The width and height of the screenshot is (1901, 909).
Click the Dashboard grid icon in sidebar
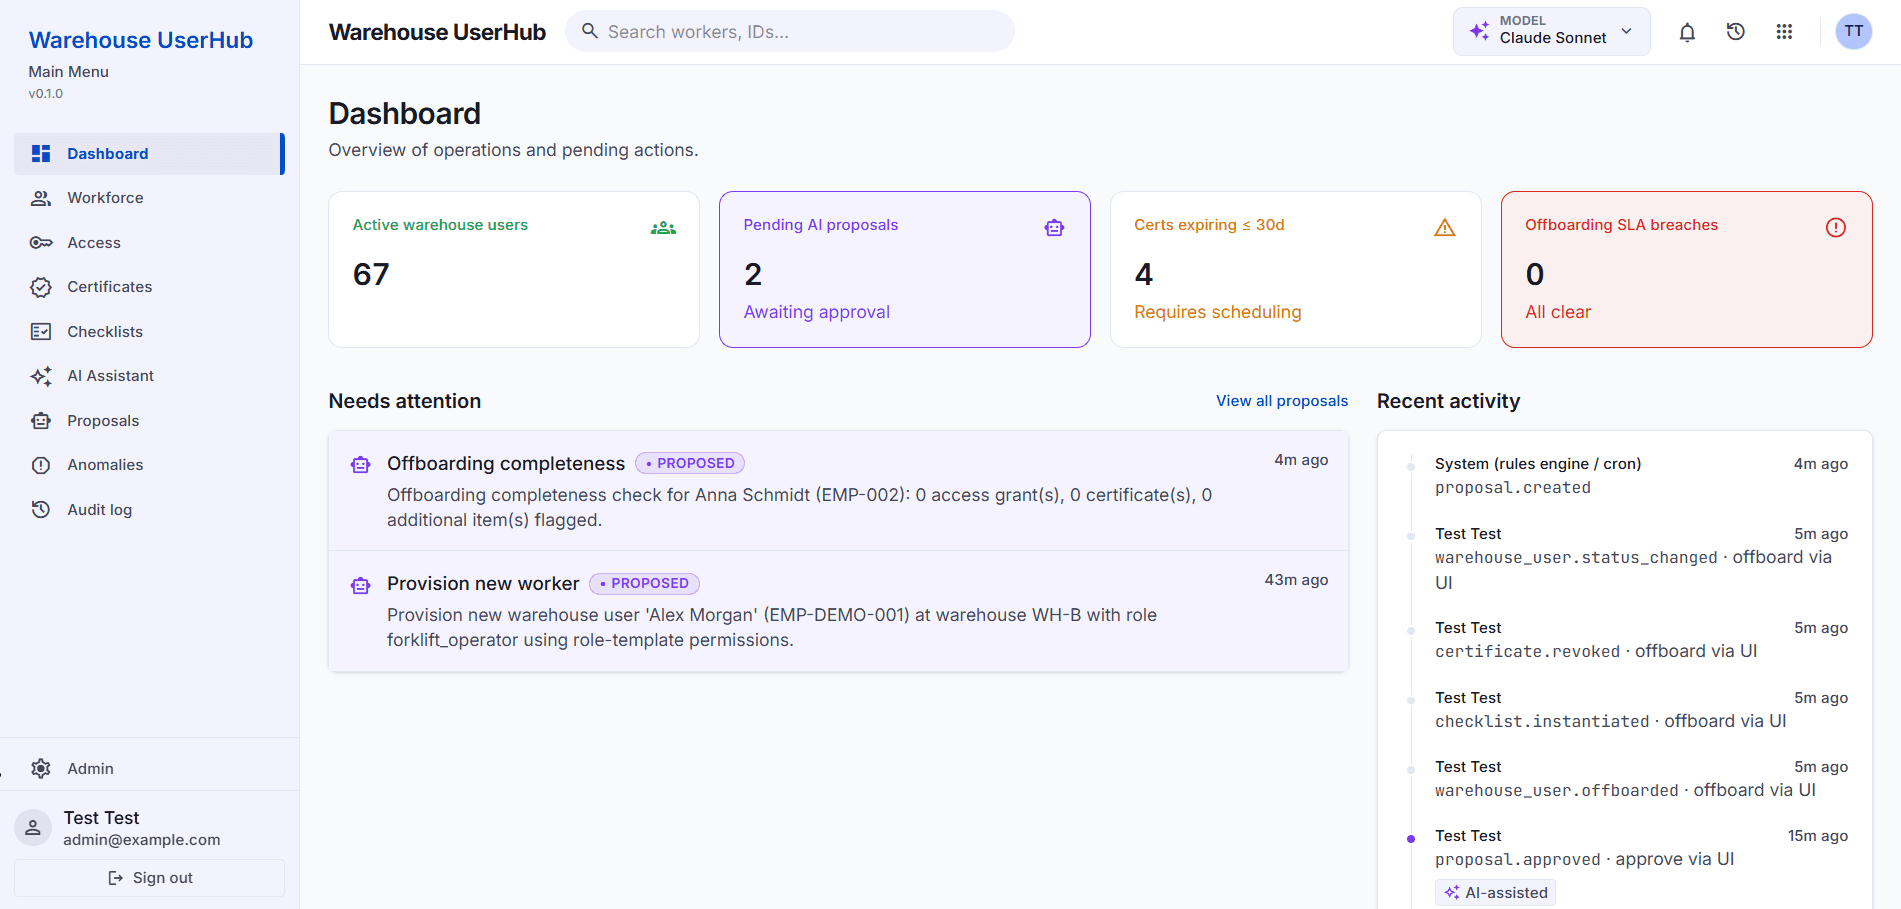point(41,154)
